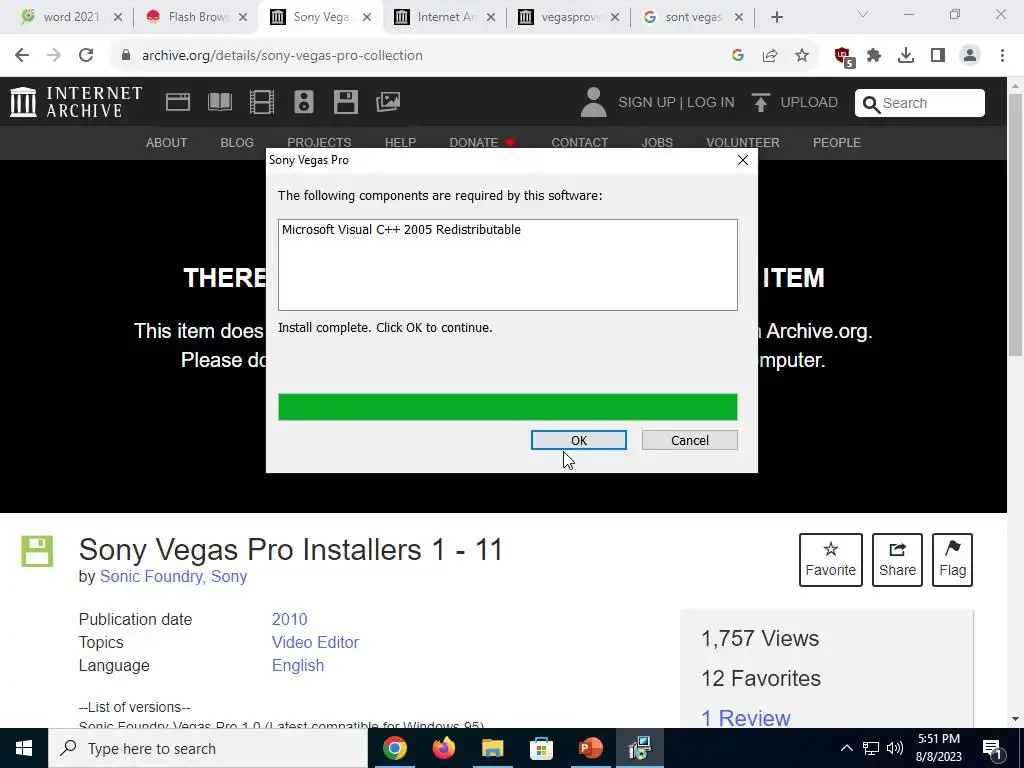Image resolution: width=1024 pixels, height=768 pixels.
Task: Bookmark this page with star icon
Action: [x=802, y=56]
